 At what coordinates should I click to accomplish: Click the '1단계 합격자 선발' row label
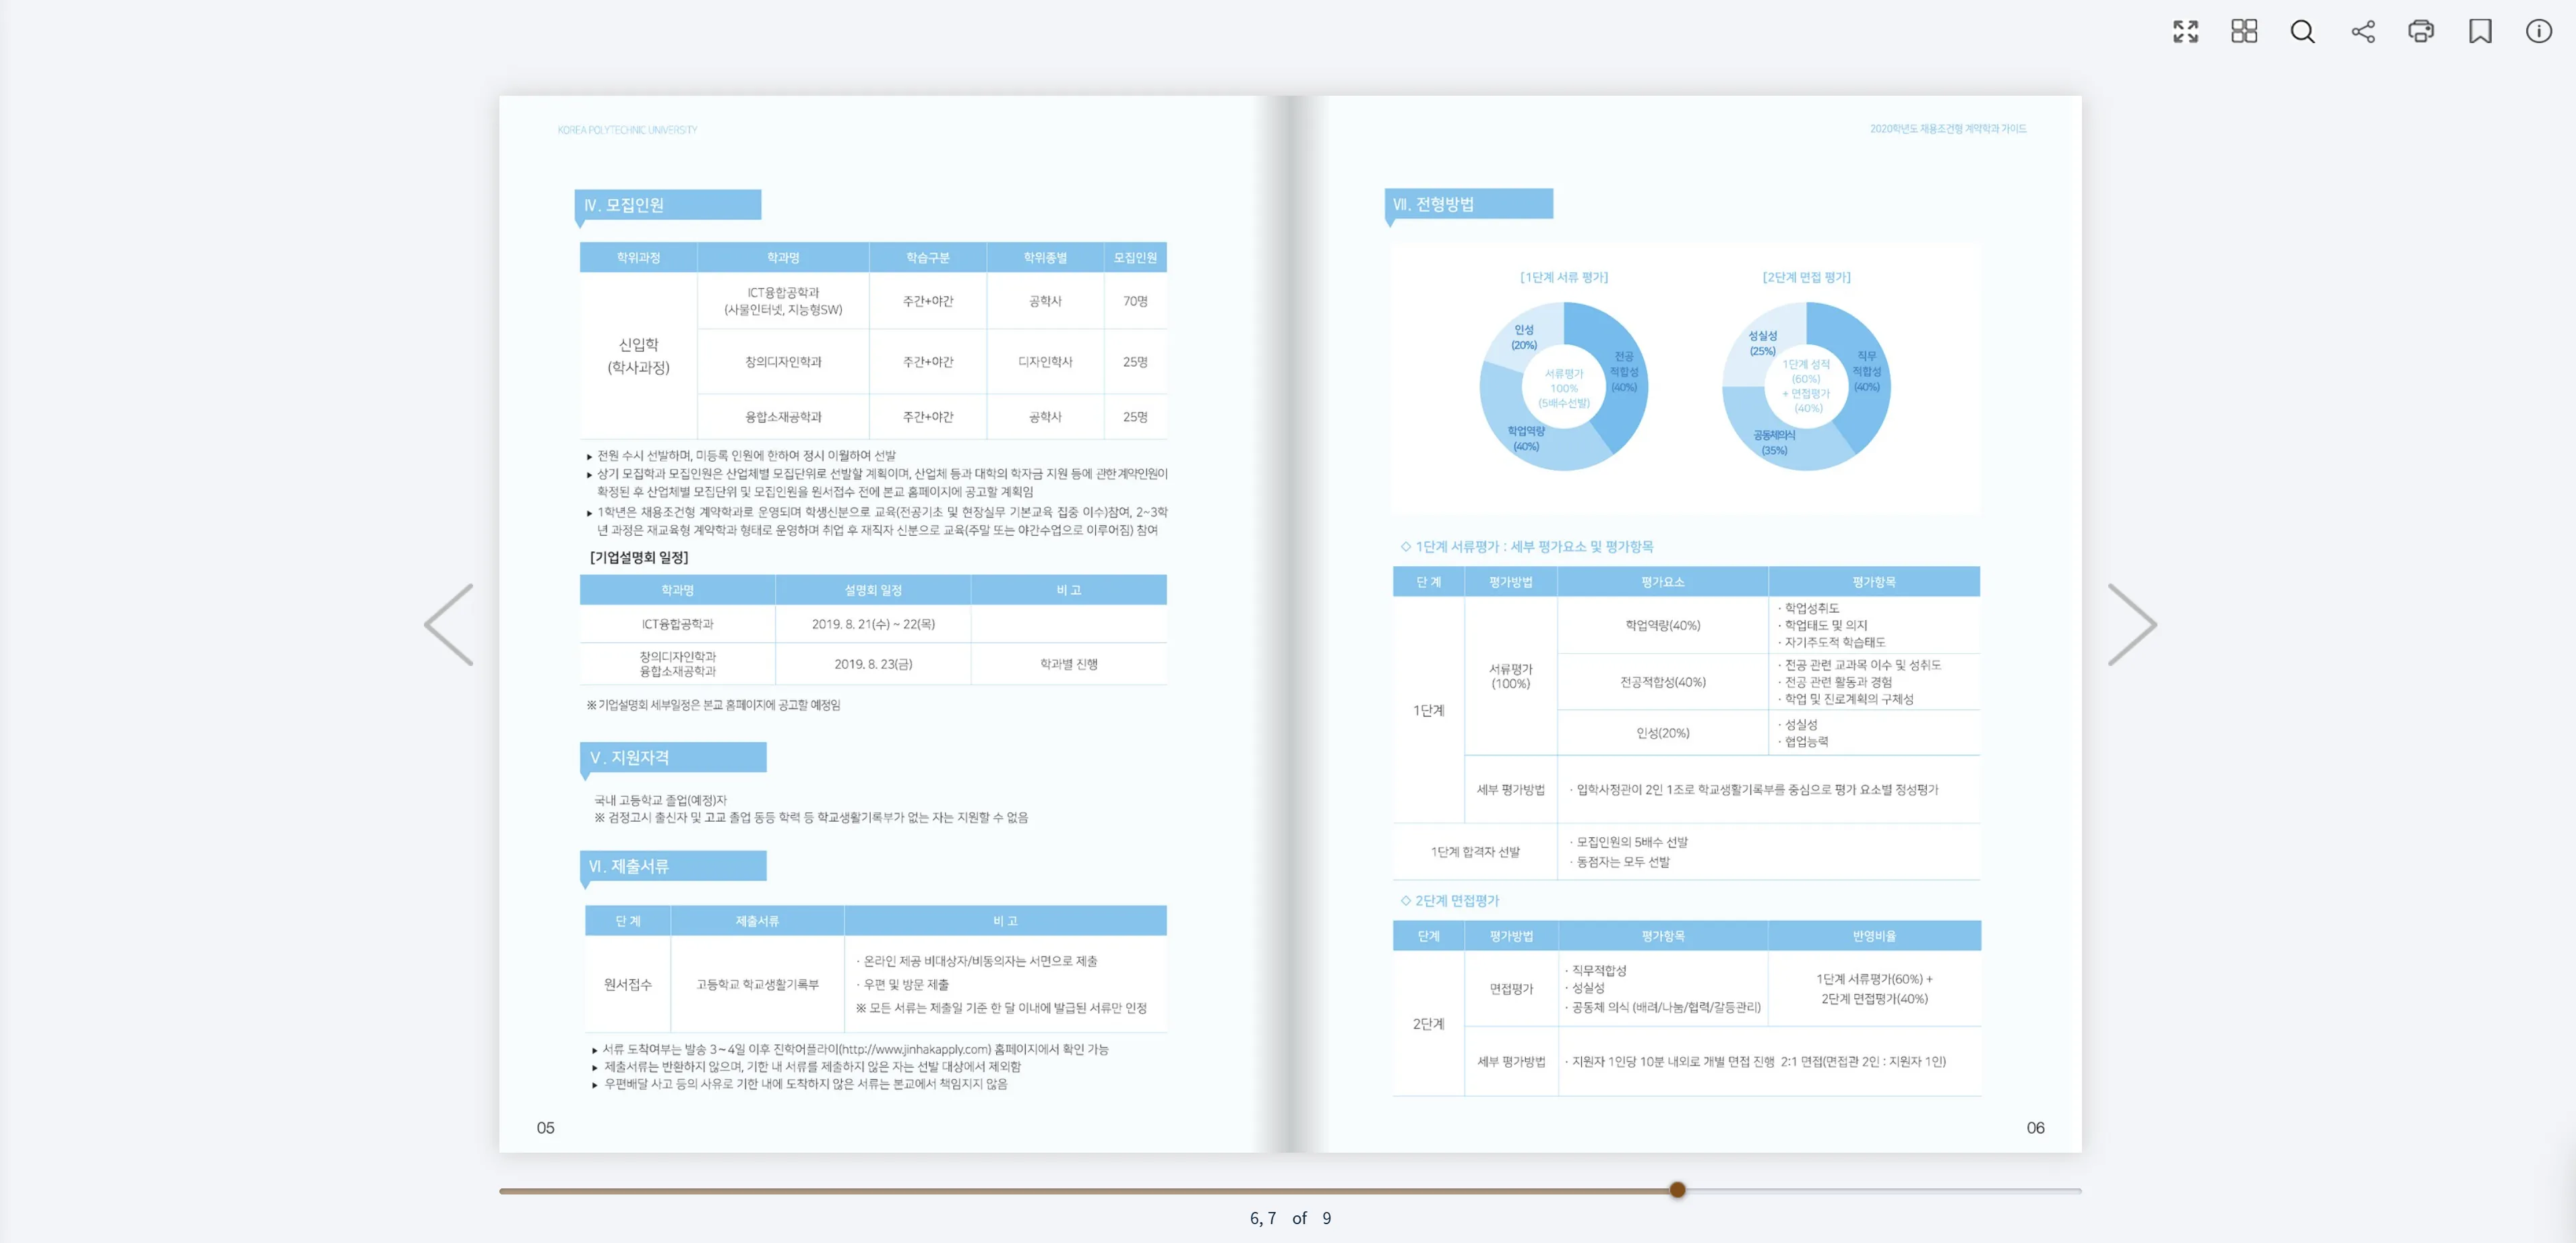(1475, 852)
